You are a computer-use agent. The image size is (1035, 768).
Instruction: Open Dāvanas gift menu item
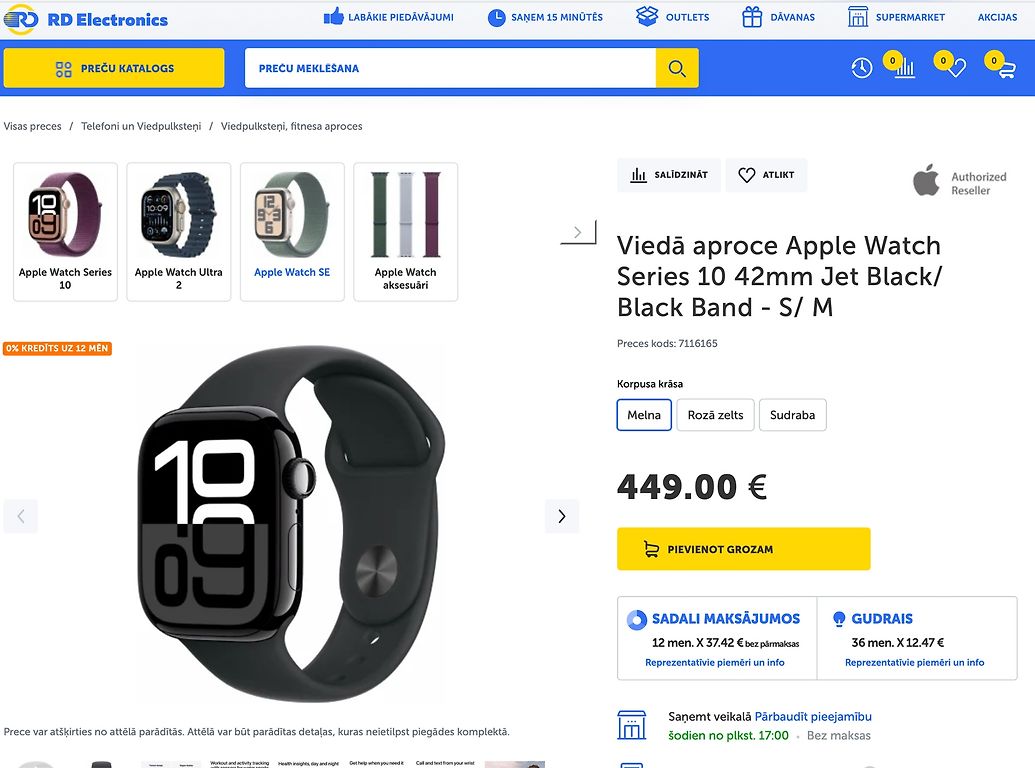pyautogui.click(x=778, y=17)
